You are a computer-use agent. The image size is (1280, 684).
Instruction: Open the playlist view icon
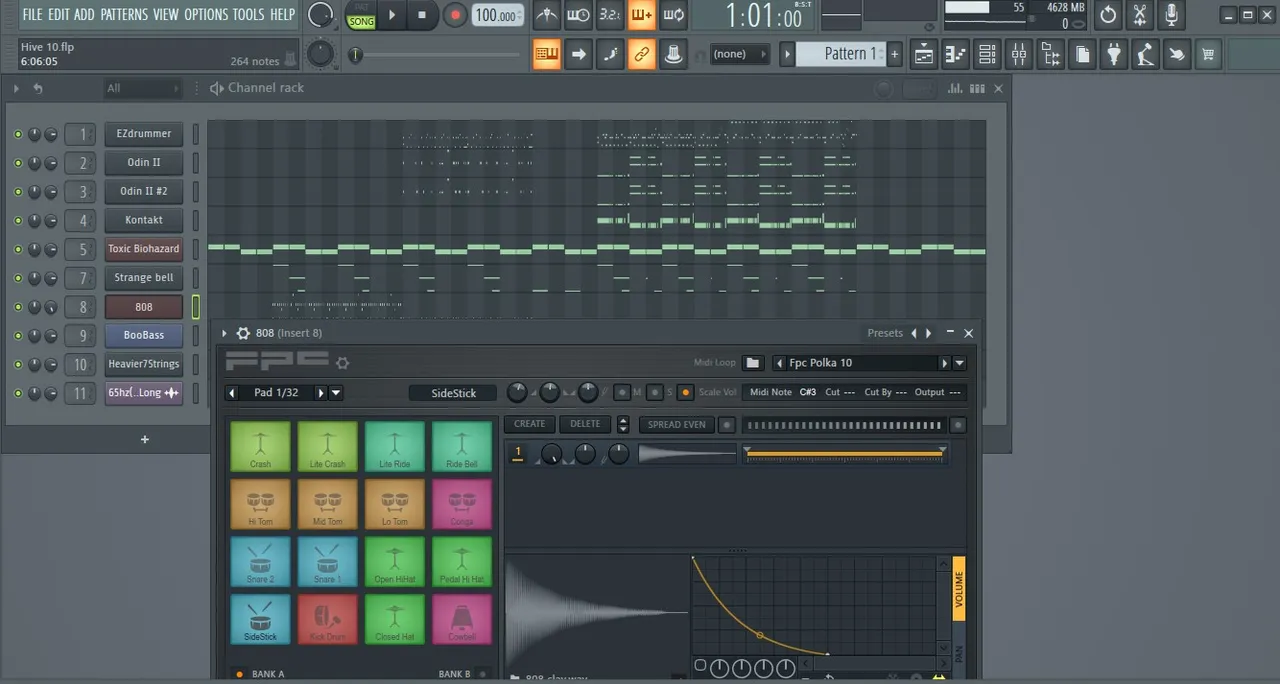coord(924,54)
